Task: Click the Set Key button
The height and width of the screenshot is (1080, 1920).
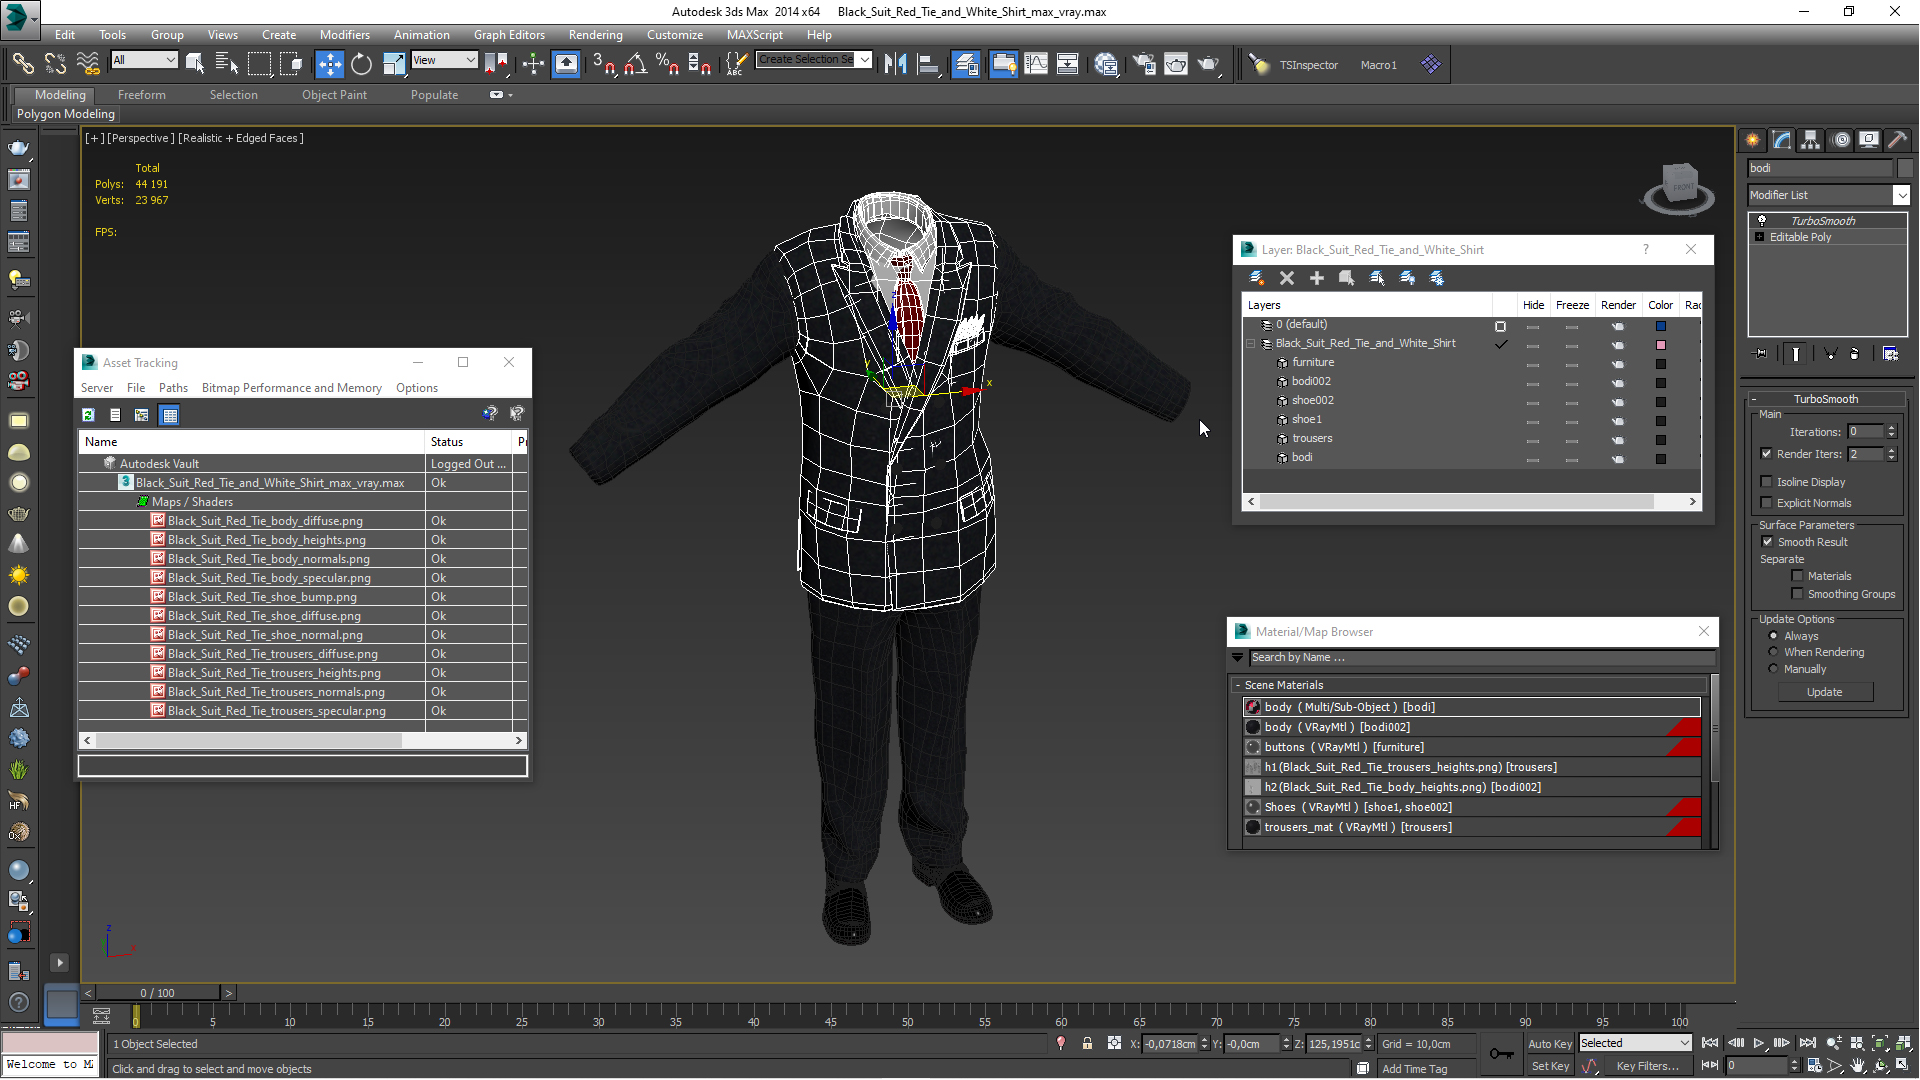Action: pyautogui.click(x=1550, y=1066)
